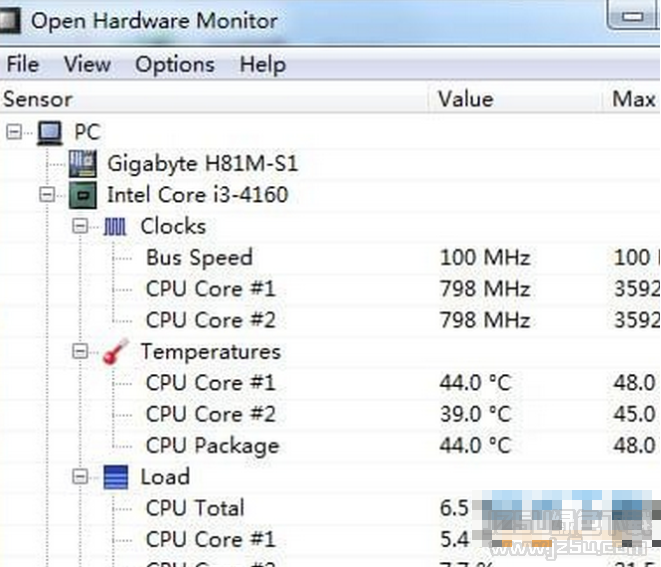Click the Intel Core i3-4160 chip icon
The width and height of the screenshot is (661, 567).
(x=83, y=194)
